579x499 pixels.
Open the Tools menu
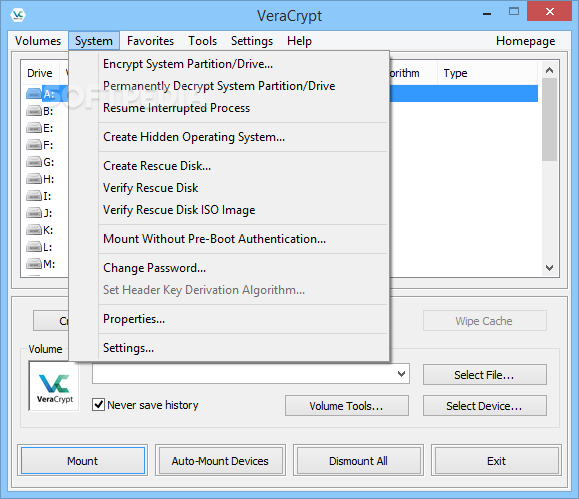(x=202, y=41)
